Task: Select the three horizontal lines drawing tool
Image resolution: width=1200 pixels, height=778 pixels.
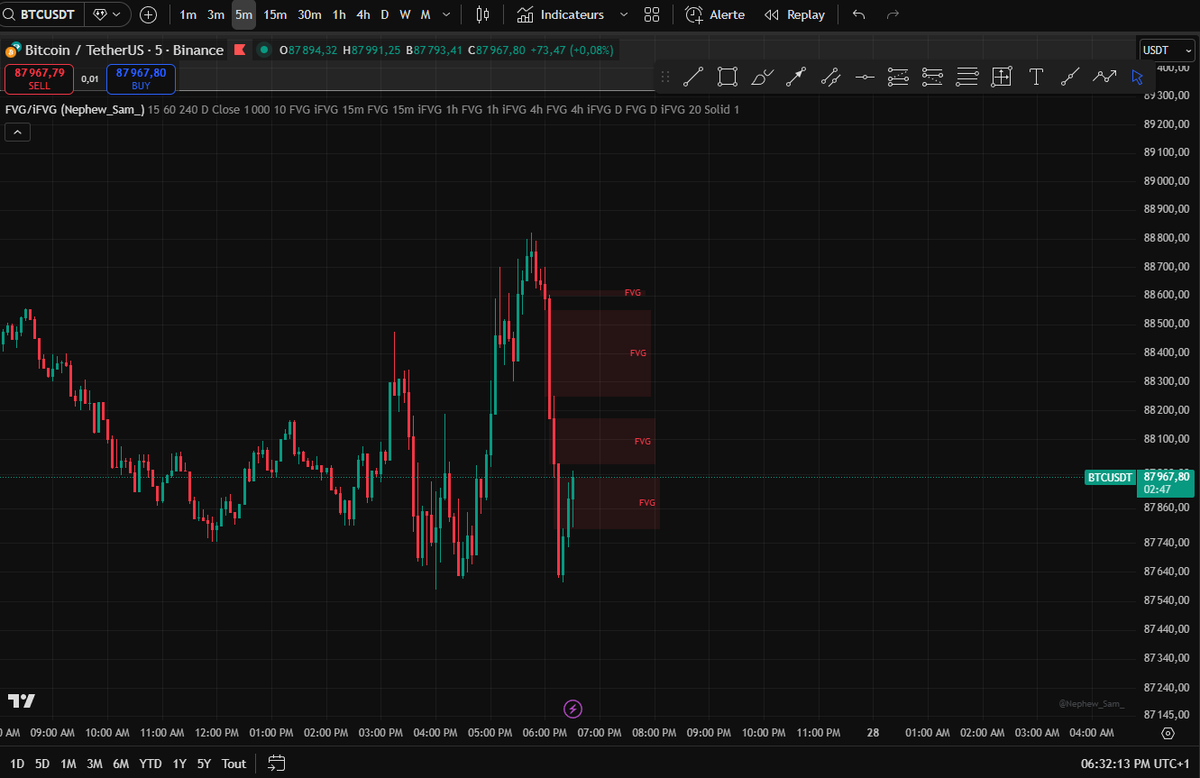Action: click(x=967, y=76)
